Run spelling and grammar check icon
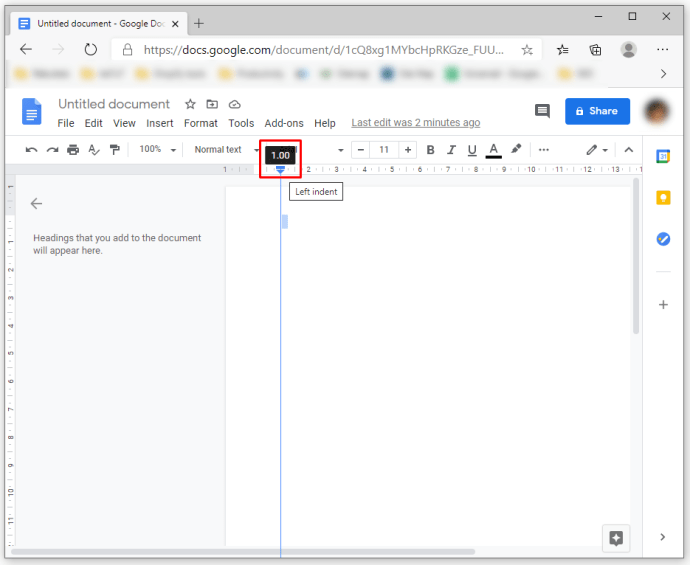The image size is (690, 565). (x=94, y=150)
